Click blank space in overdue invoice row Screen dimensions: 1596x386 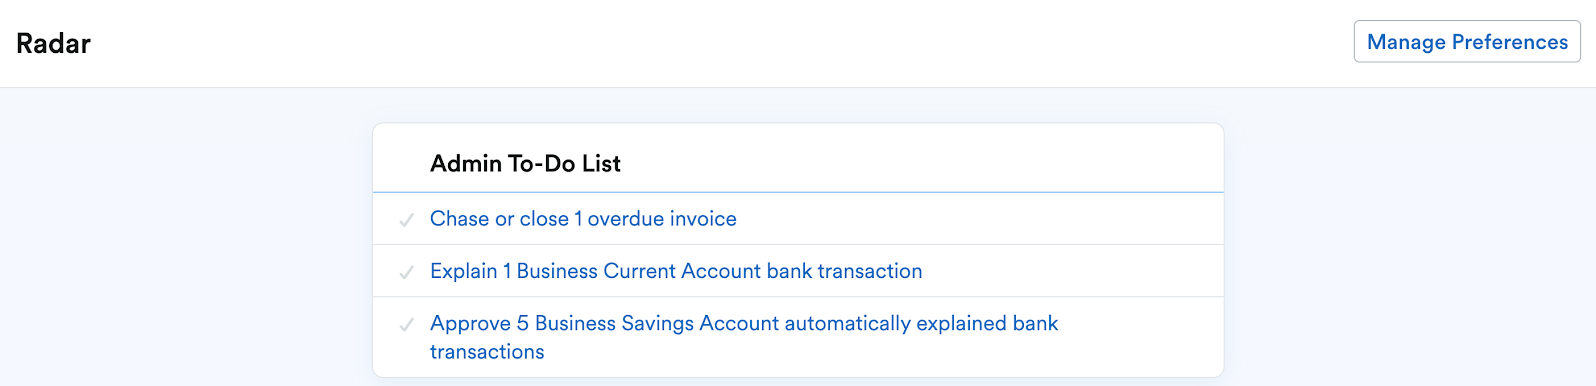coord(980,219)
